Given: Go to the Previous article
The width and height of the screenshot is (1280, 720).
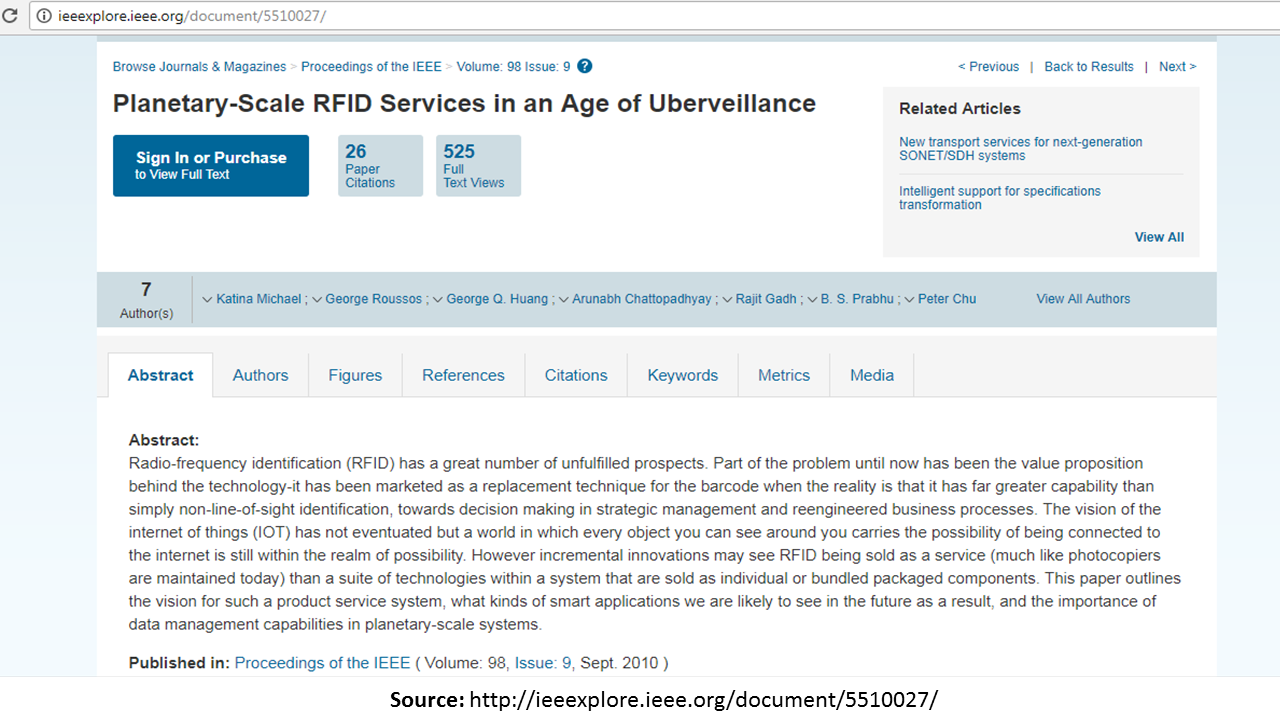Looking at the screenshot, I should (x=988, y=67).
